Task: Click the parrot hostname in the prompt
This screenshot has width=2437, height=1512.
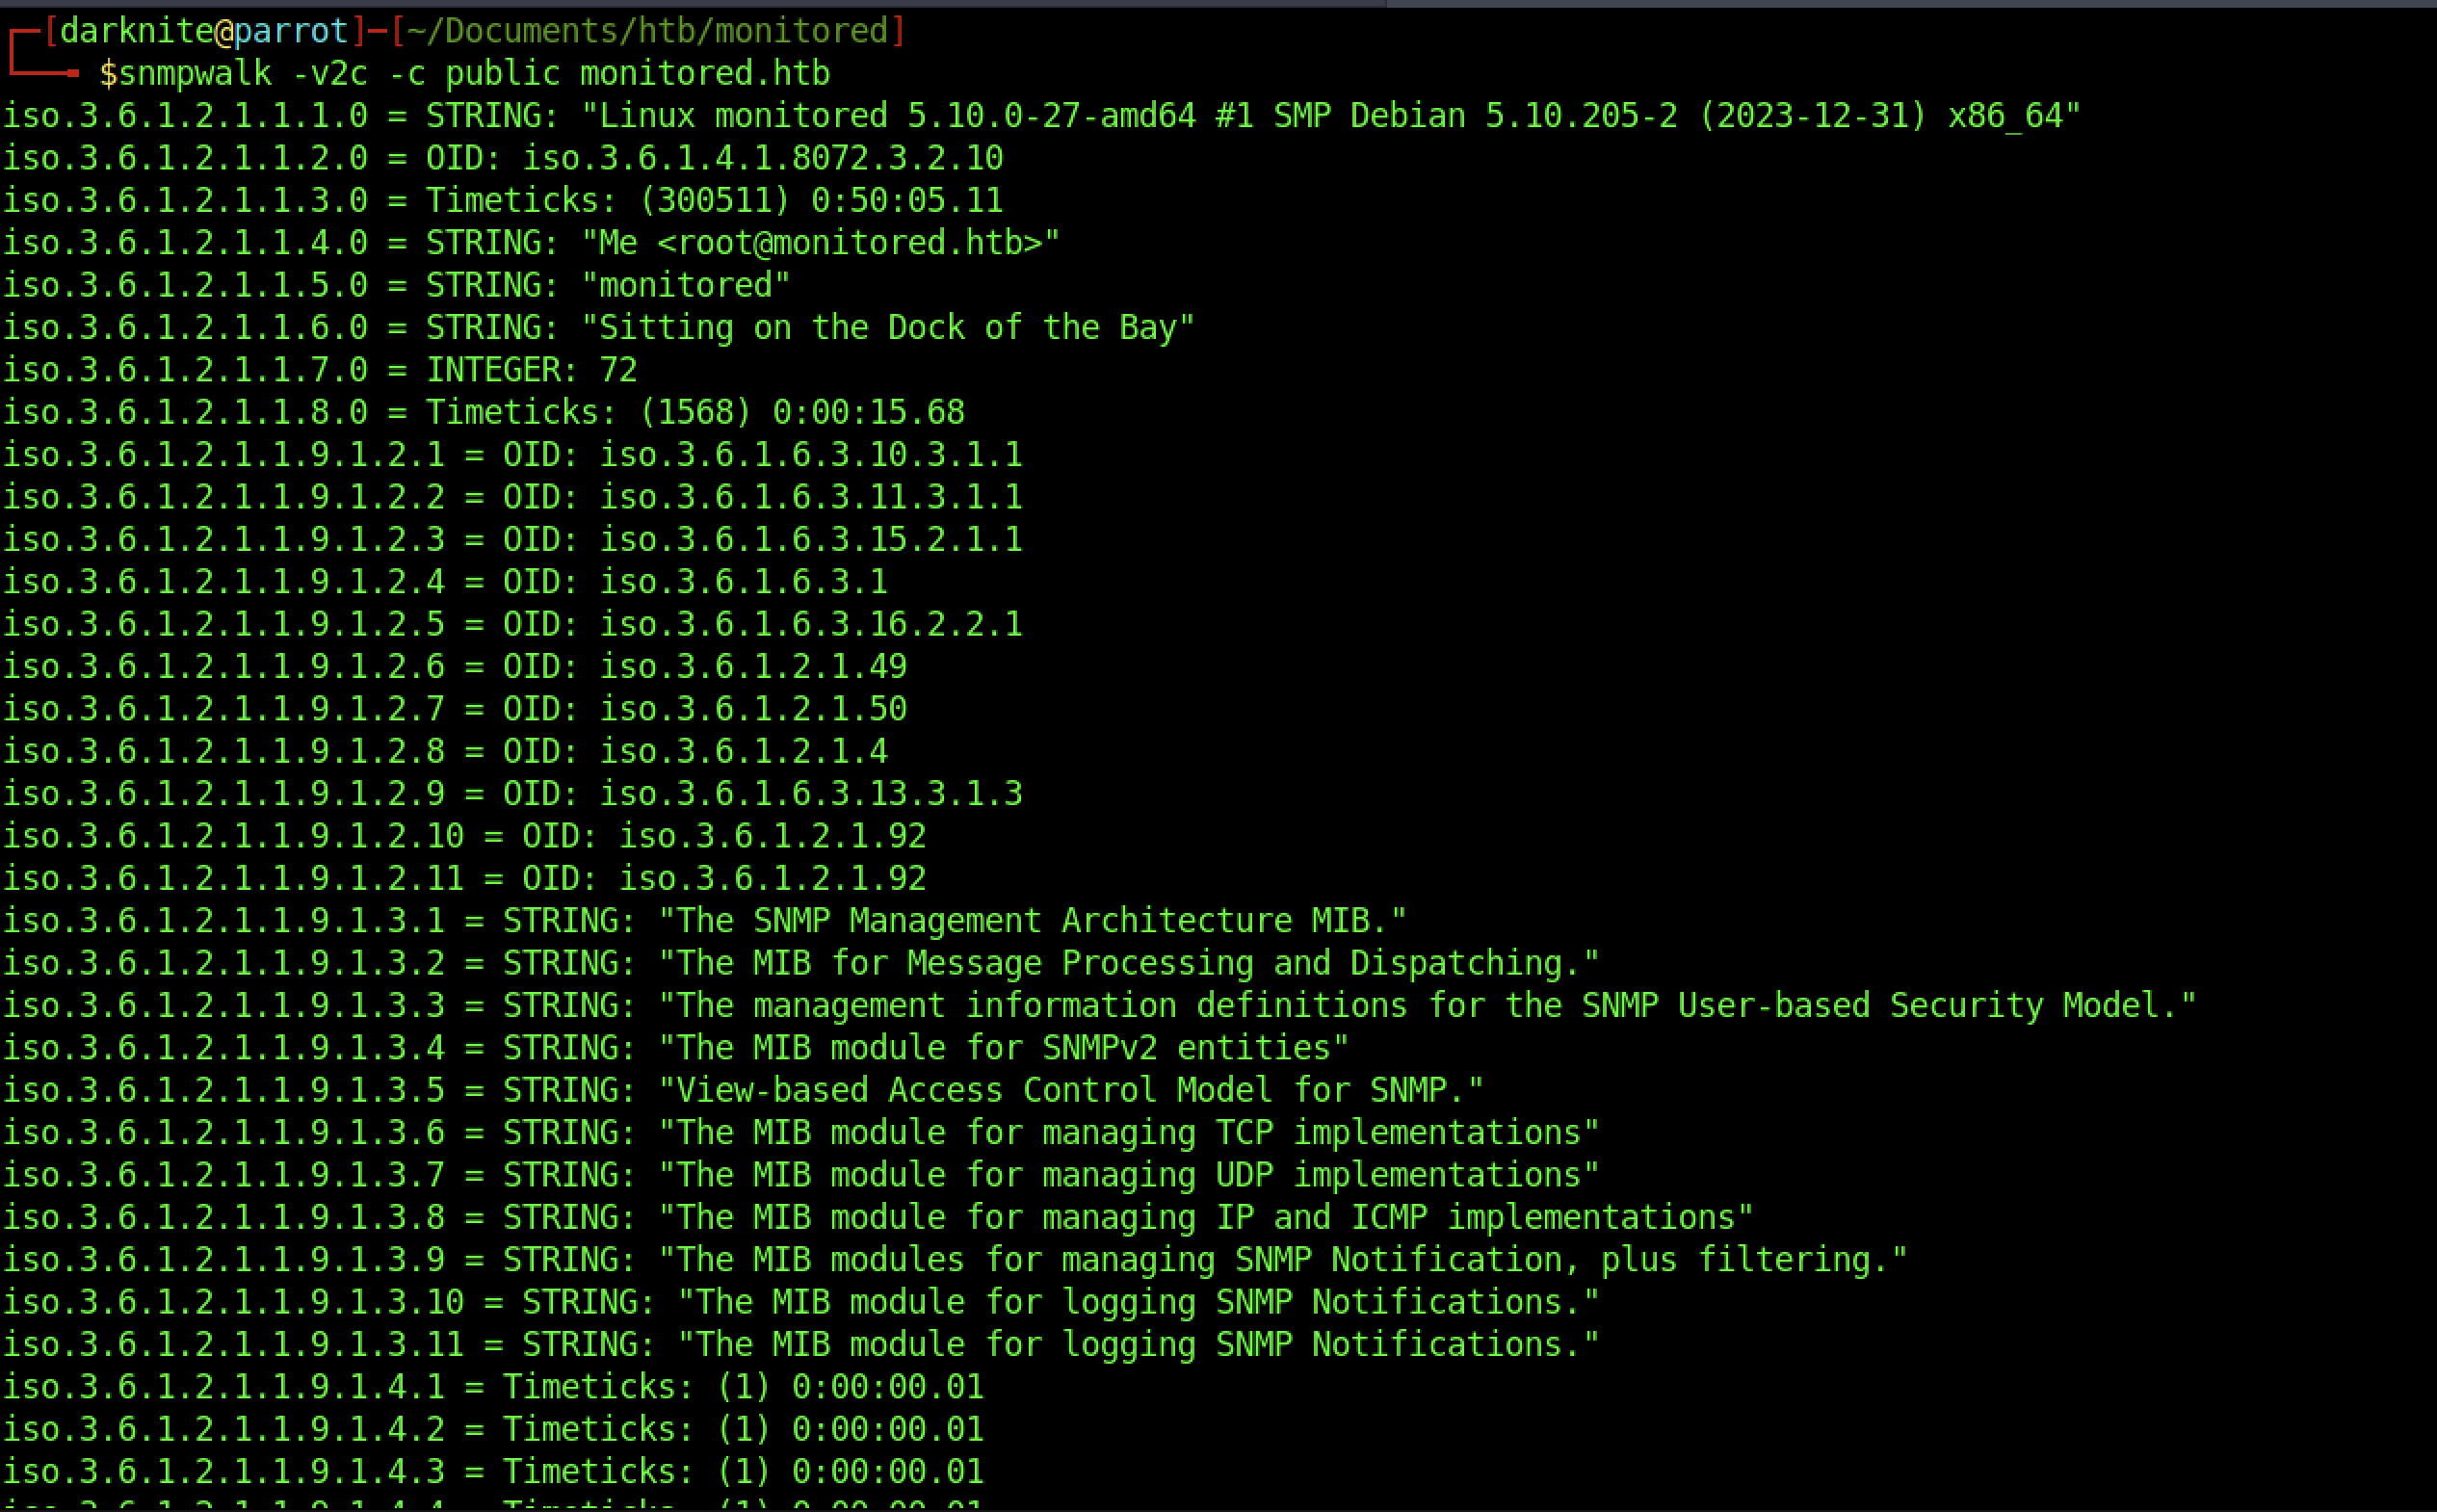Action: tap(291, 32)
